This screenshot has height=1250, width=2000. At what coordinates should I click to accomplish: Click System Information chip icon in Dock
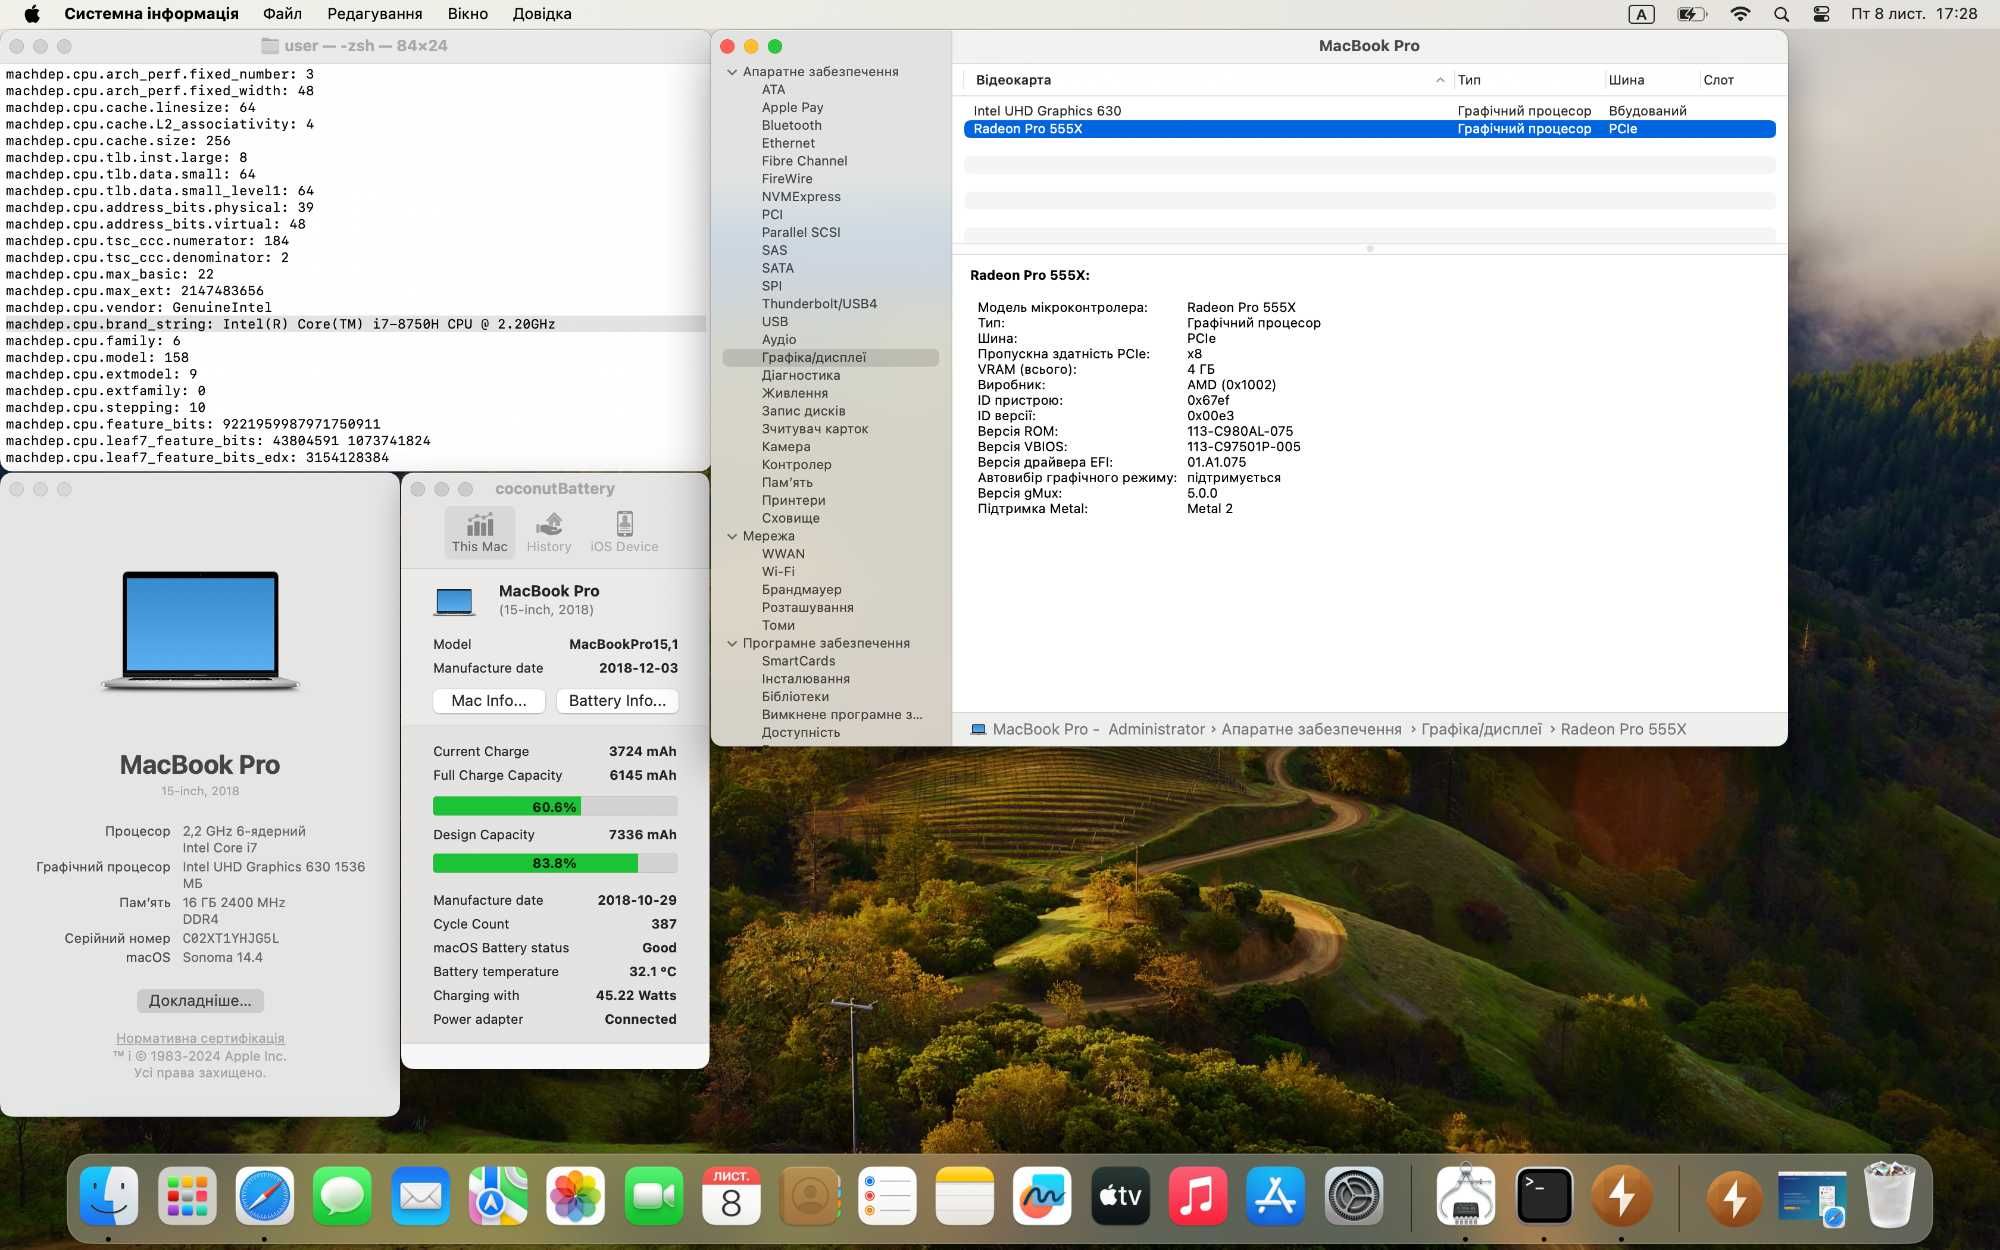coord(1466,1195)
